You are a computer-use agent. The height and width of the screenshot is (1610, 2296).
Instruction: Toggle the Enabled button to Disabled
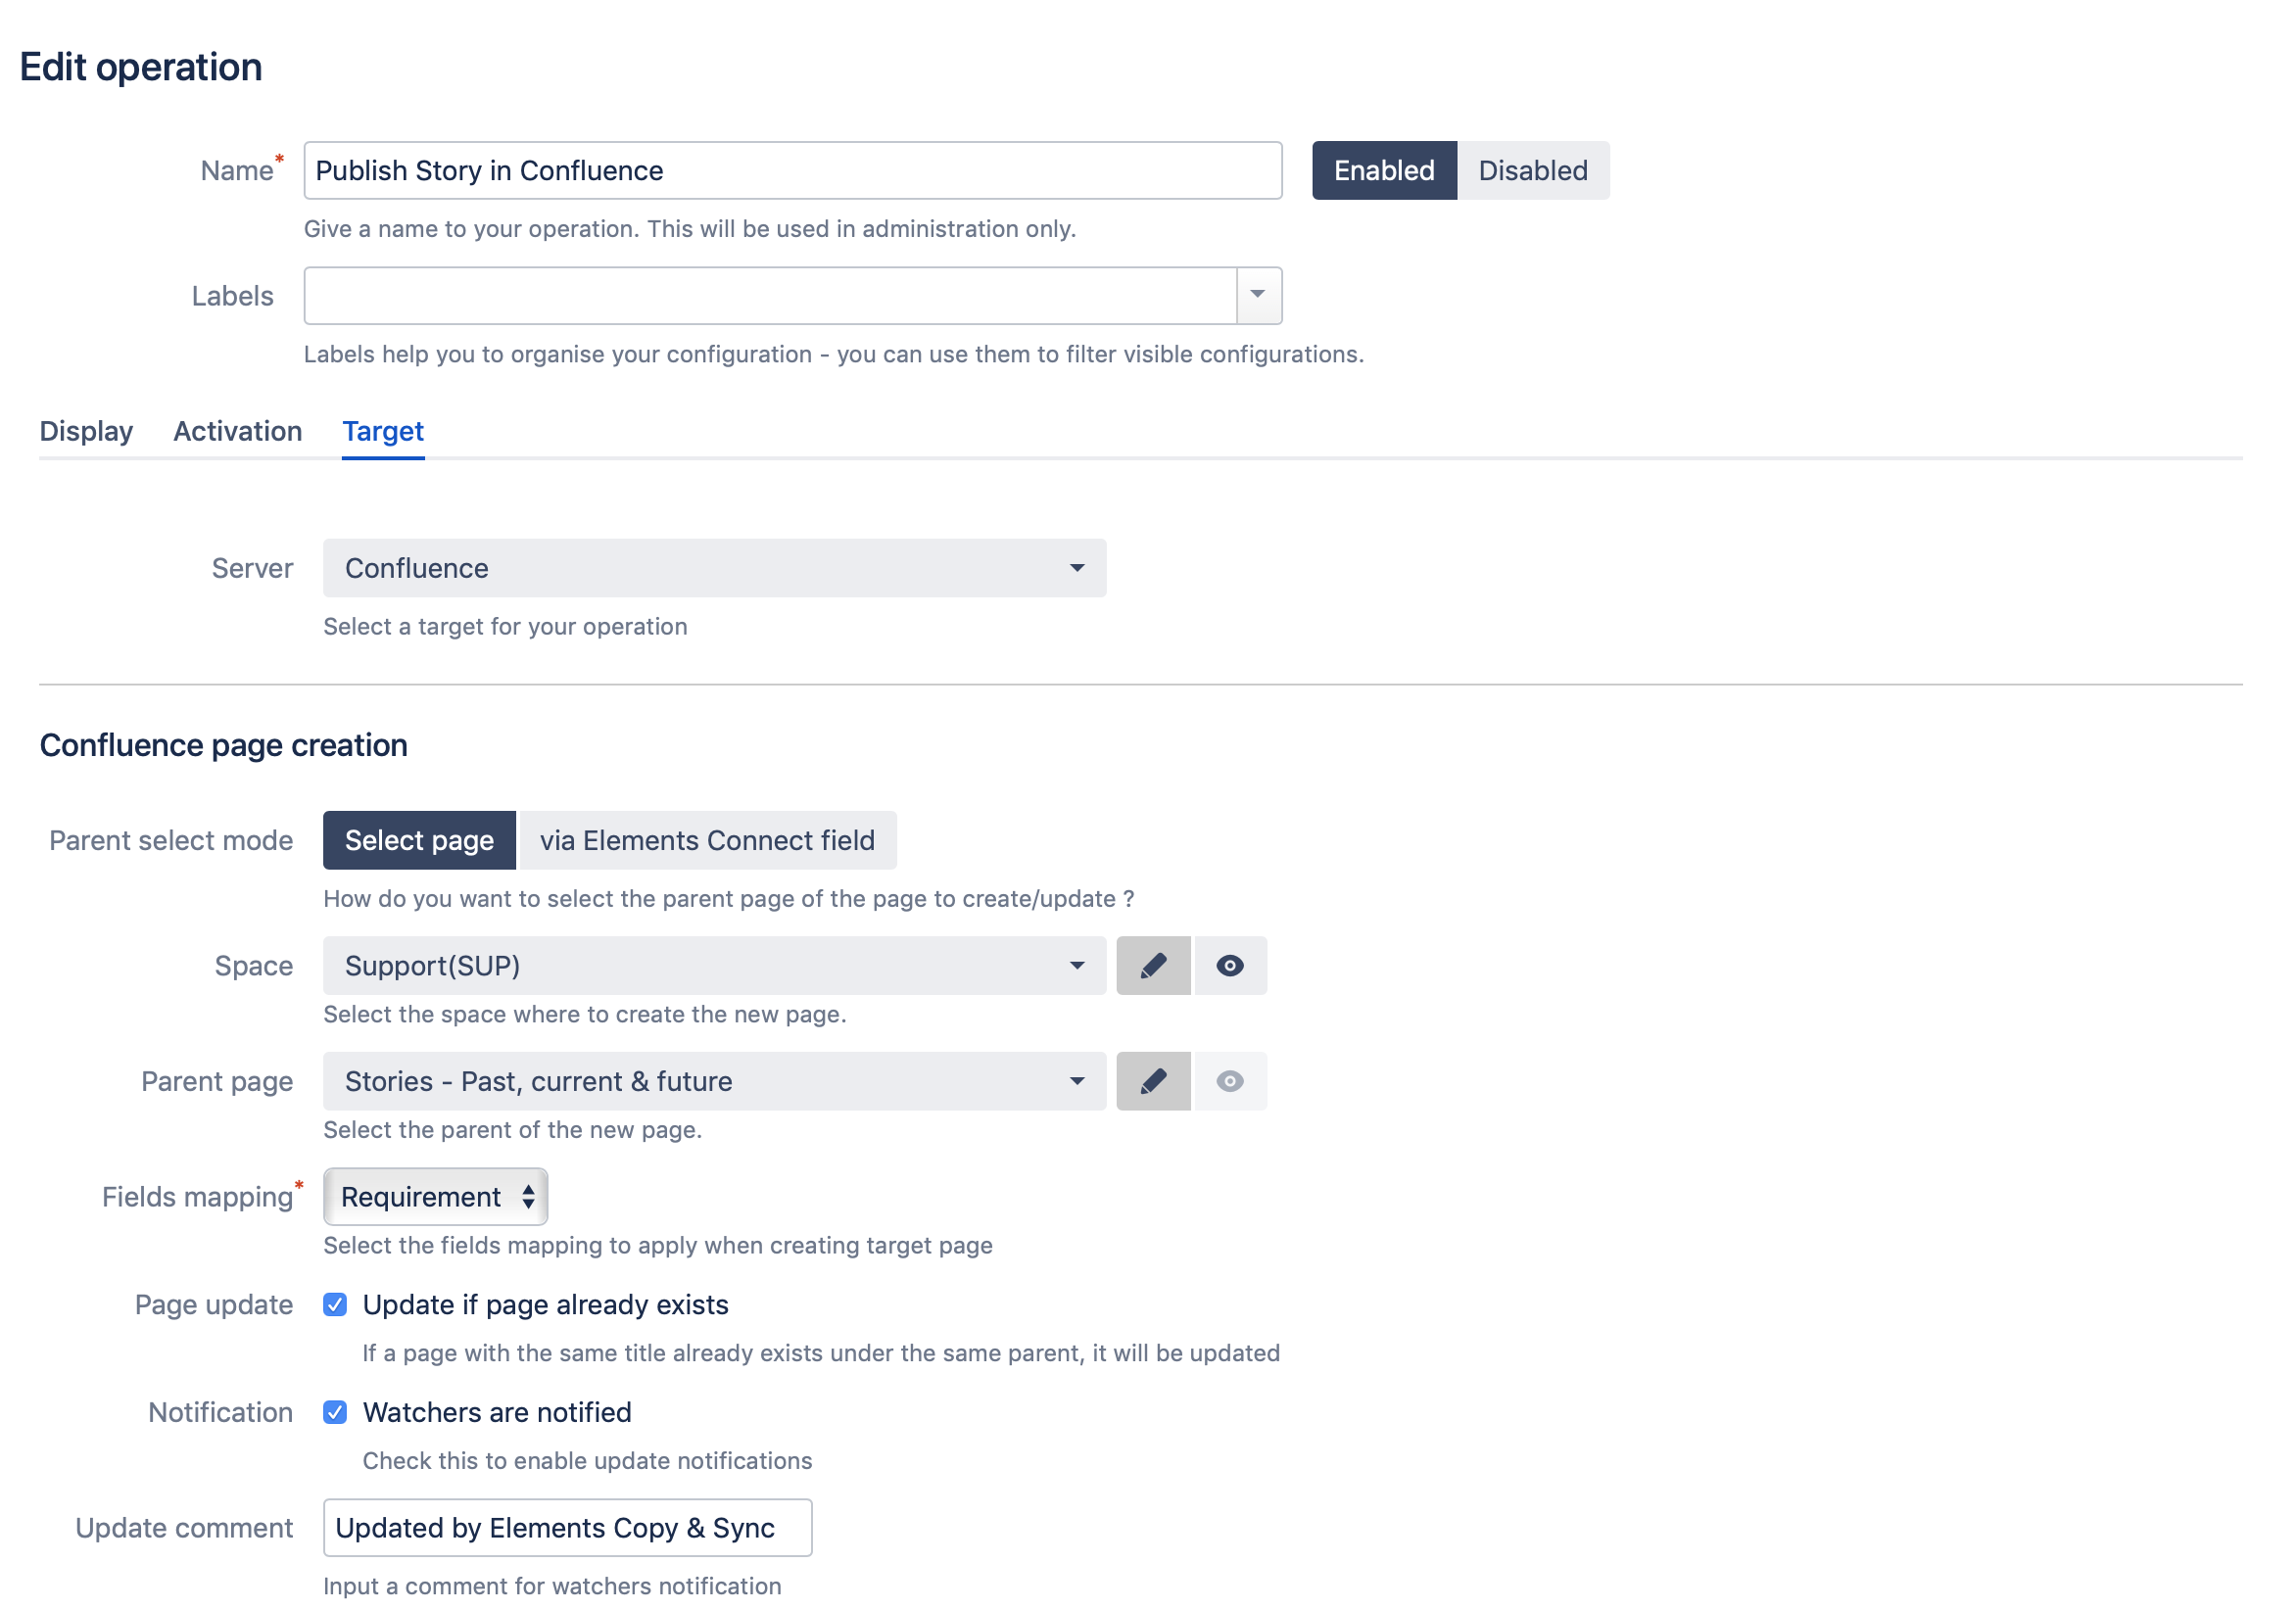click(x=1530, y=169)
